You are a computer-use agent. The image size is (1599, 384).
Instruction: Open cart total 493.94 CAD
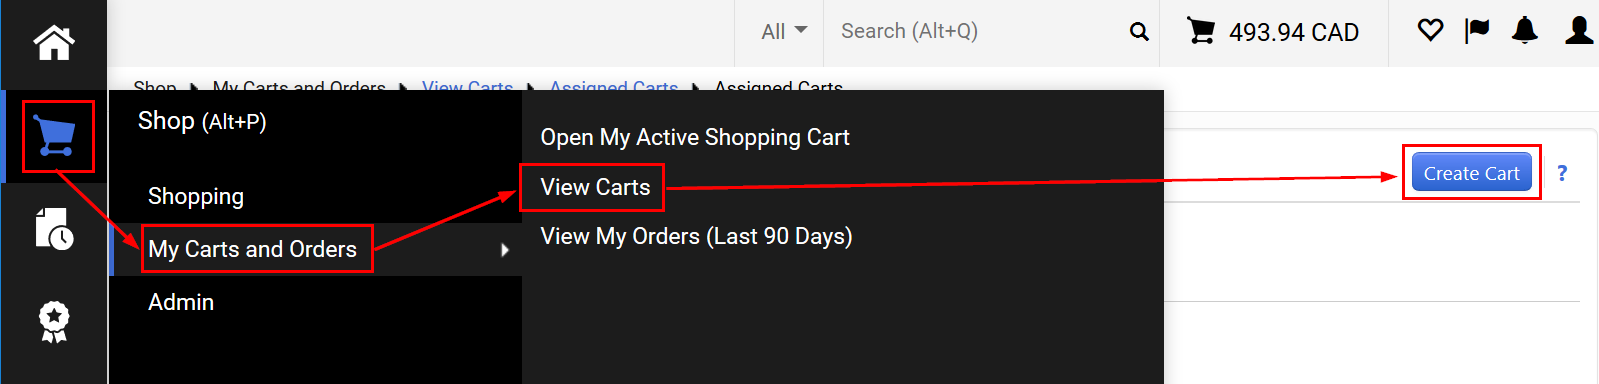(x=1273, y=32)
